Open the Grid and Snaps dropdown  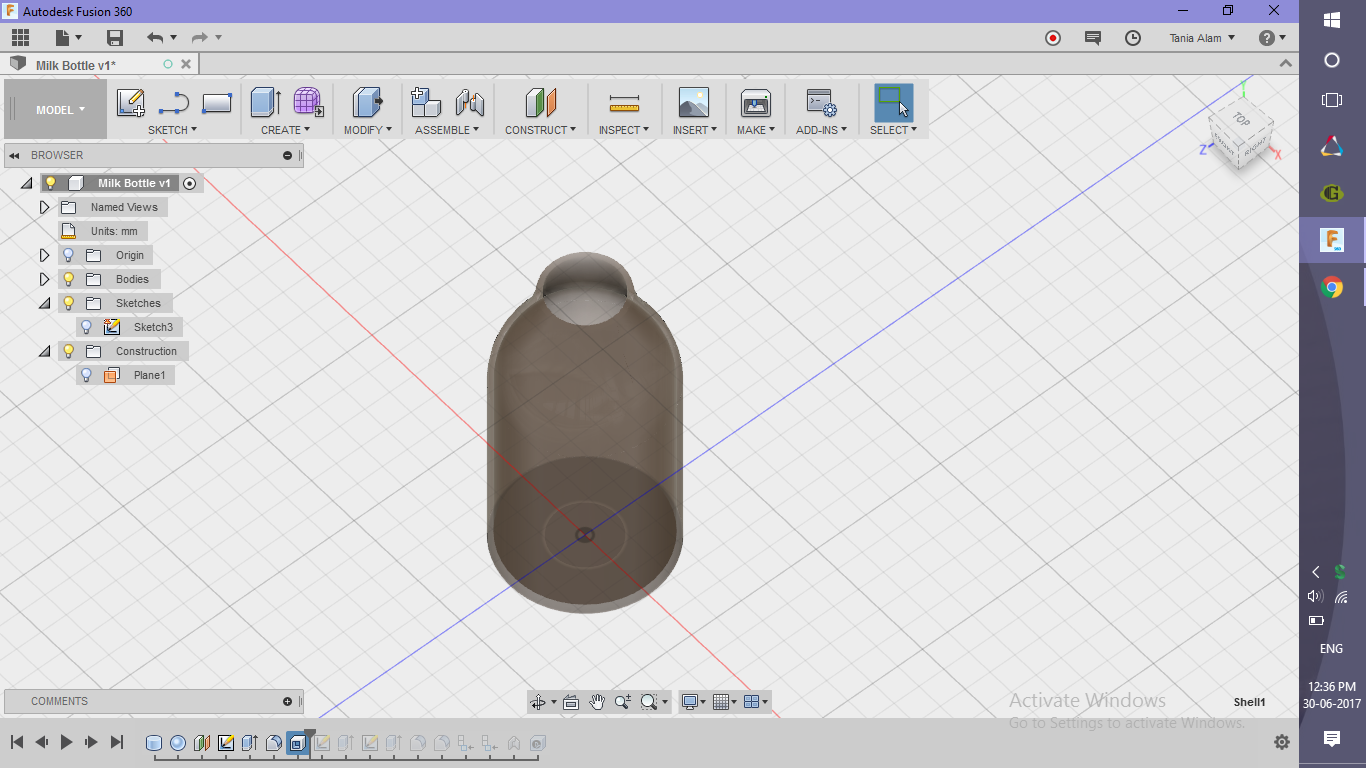(x=725, y=702)
